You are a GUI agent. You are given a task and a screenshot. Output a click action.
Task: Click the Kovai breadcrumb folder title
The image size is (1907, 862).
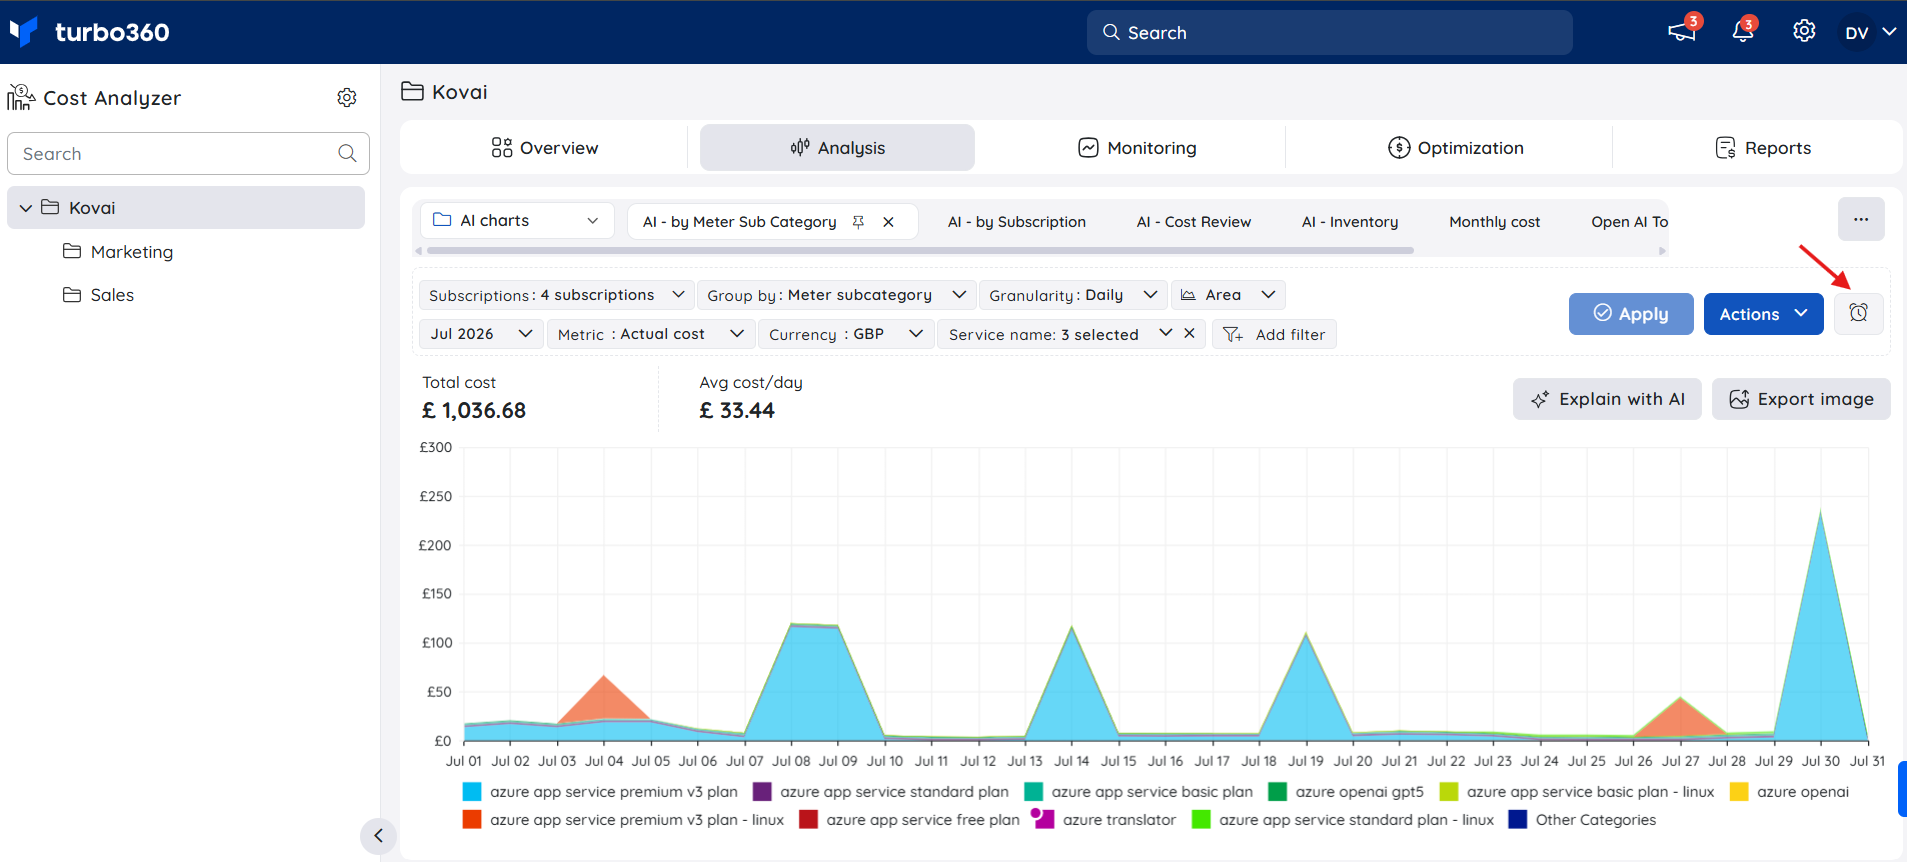[x=444, y=92]
